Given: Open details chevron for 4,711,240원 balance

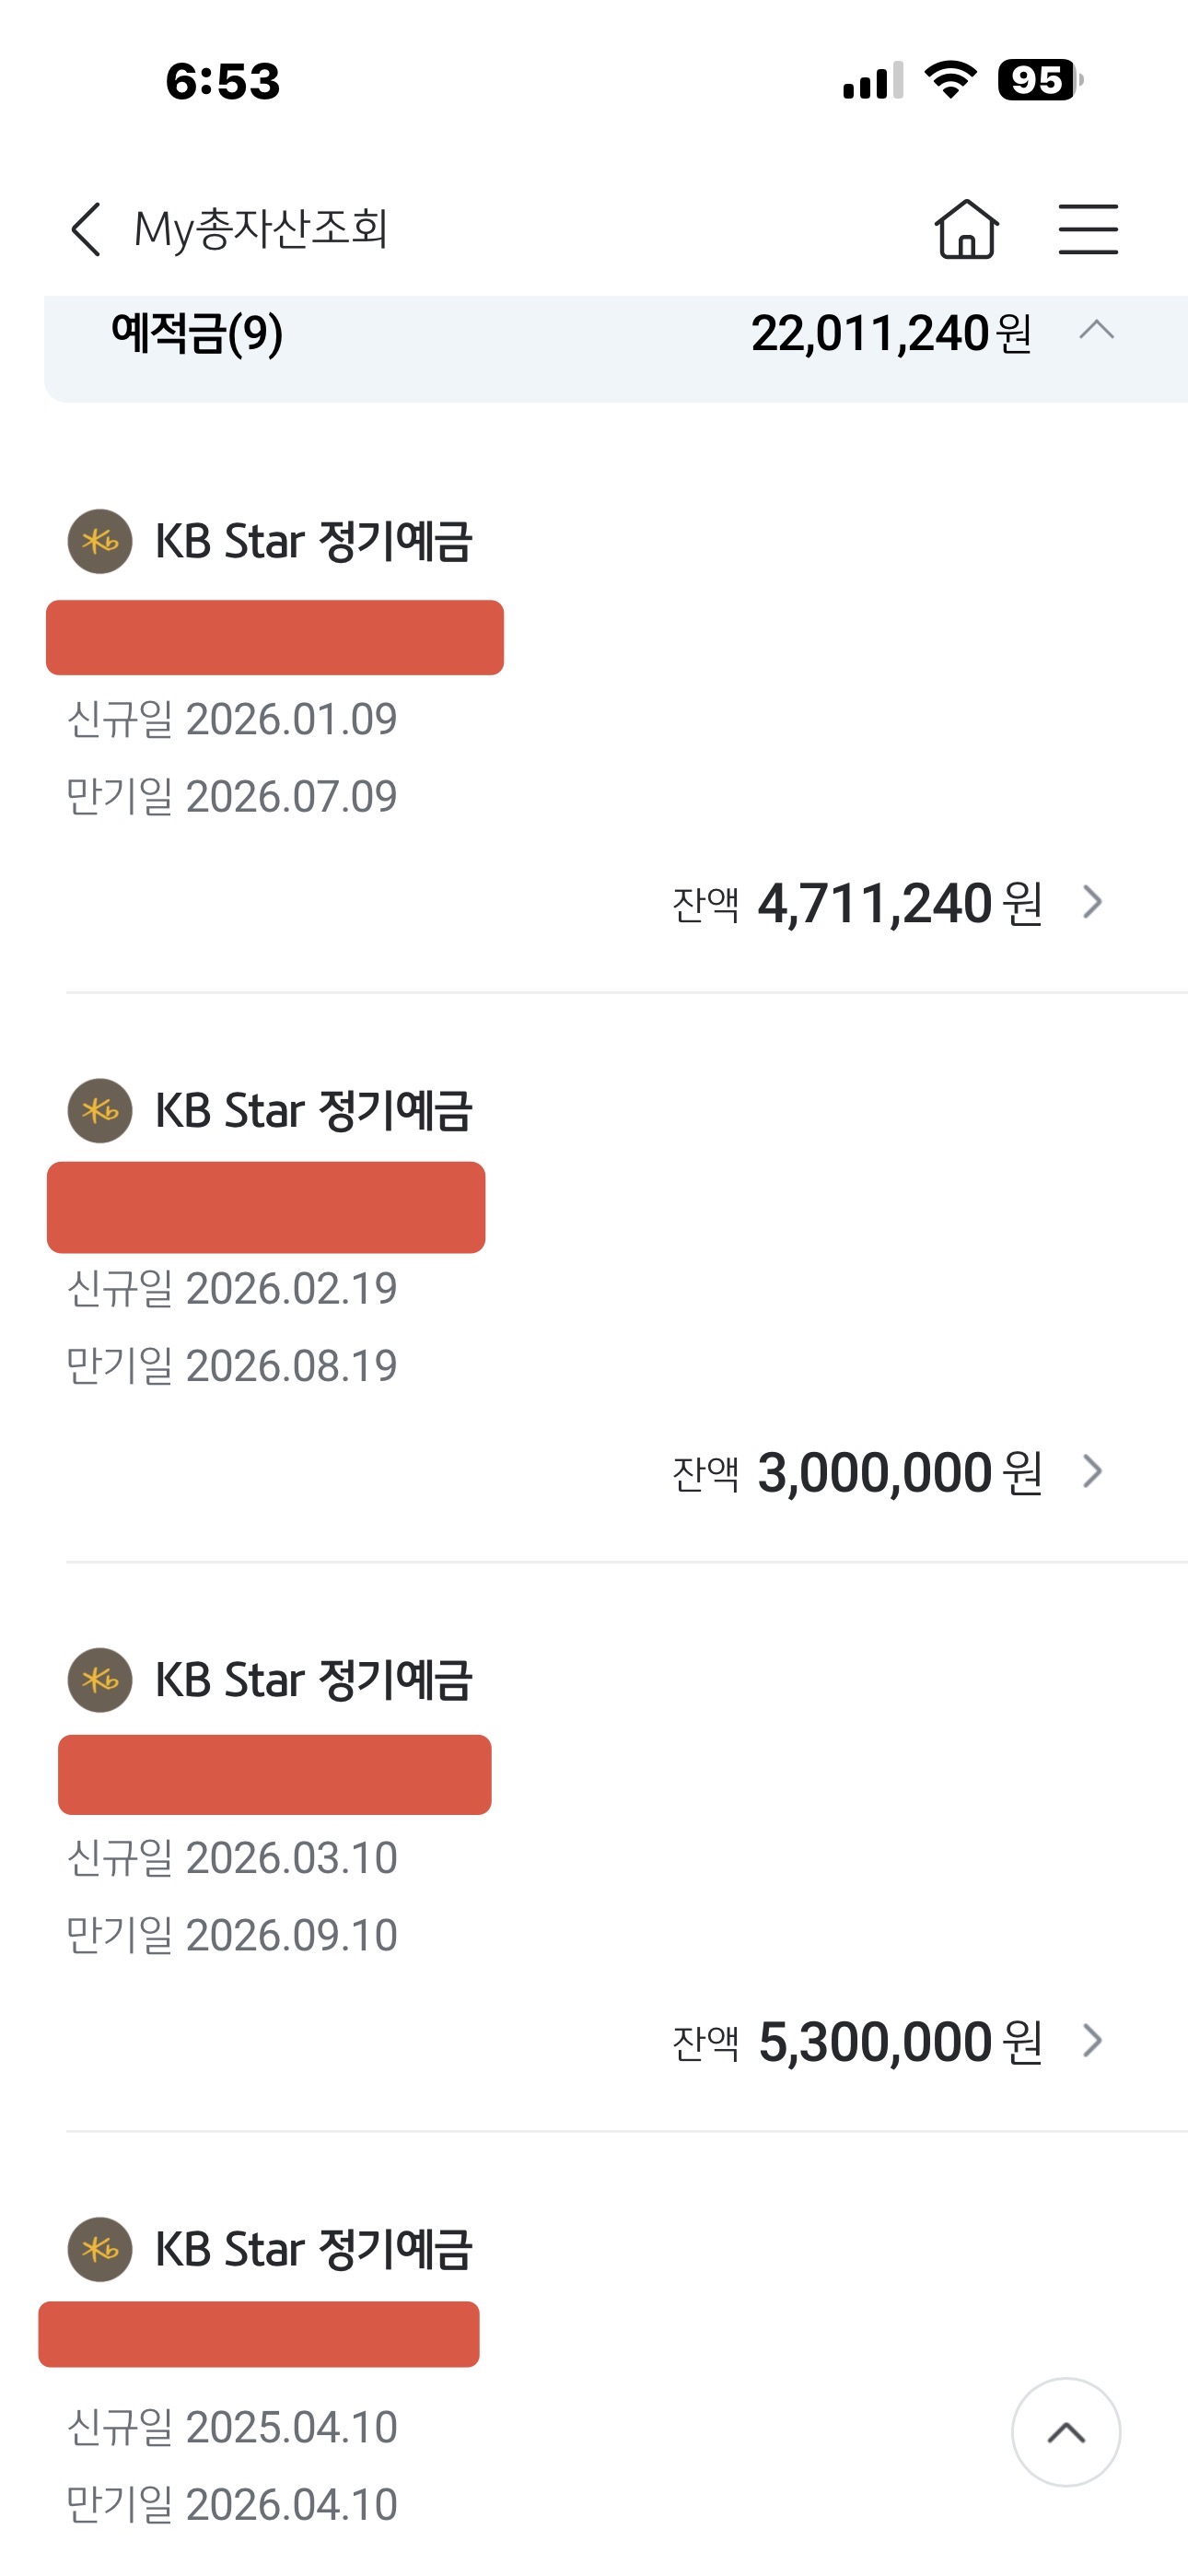Looking at the screenshot, I should pos(1093,902).
